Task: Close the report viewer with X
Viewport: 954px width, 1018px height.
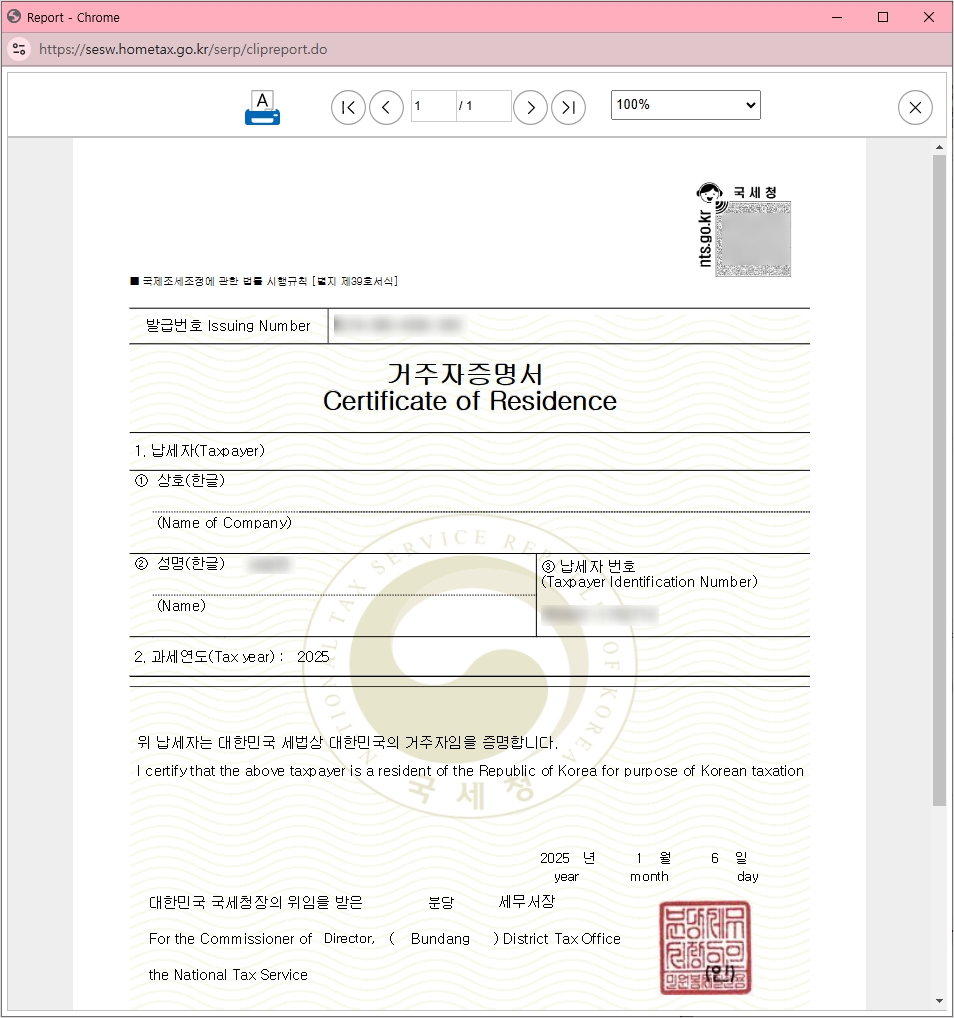Action: 915,108
